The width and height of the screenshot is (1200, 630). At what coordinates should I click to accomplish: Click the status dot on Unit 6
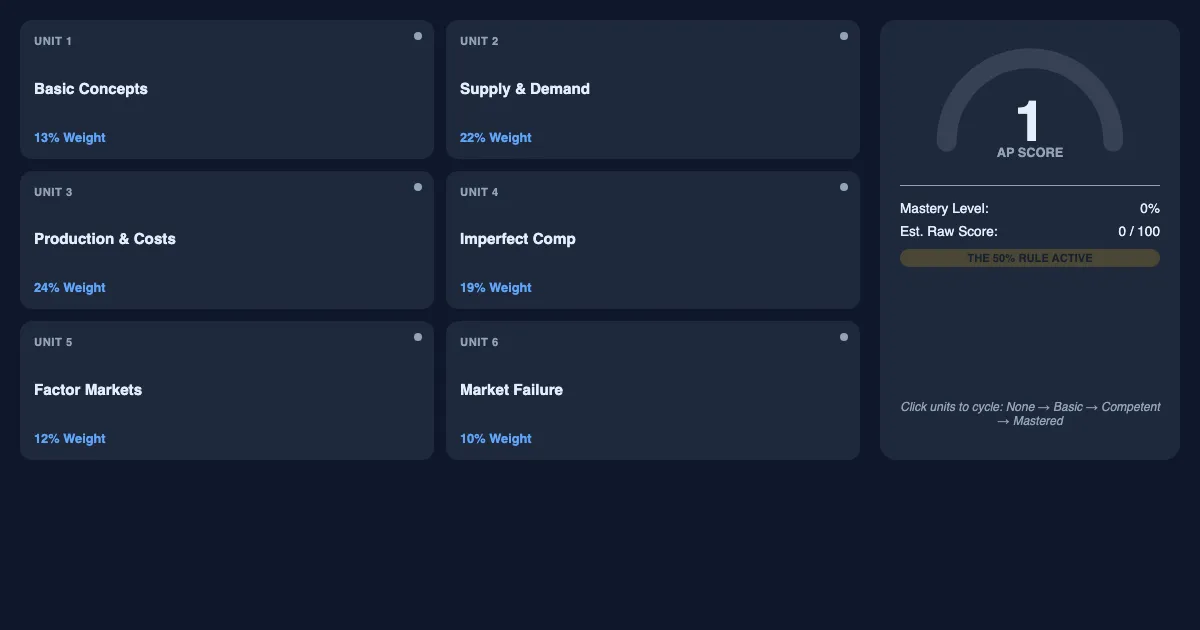[x=844, y=337]
